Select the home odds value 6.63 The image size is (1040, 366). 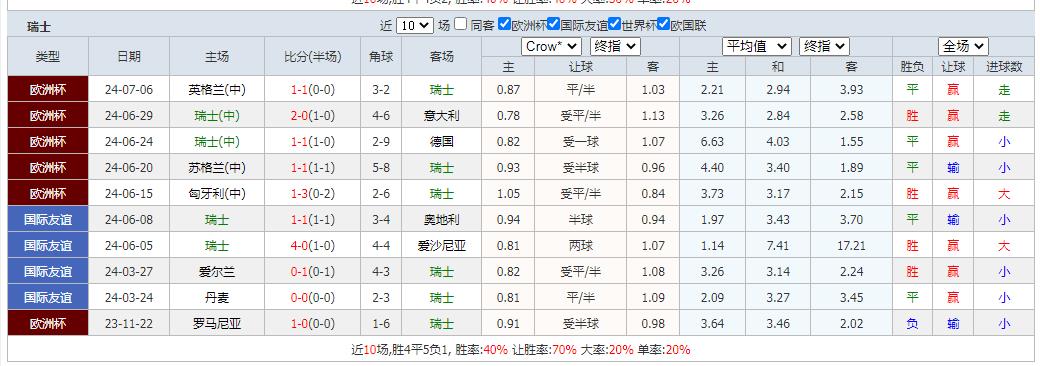coord(712,141)
